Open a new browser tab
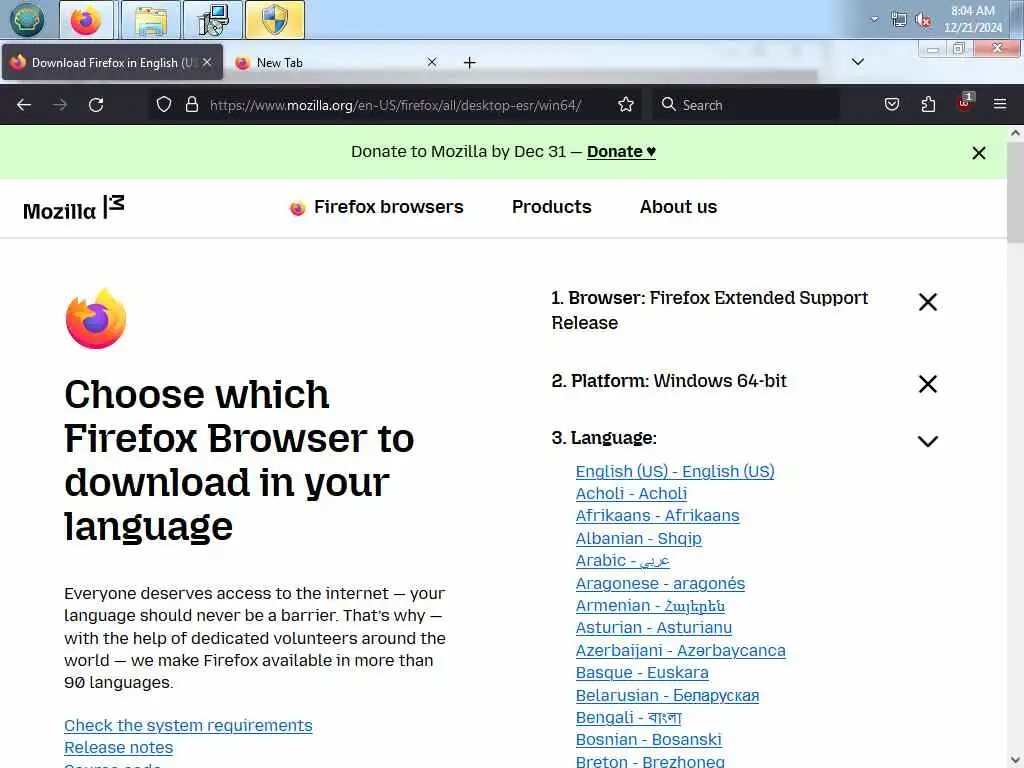 pyautogui.click(x=470, y=63)
